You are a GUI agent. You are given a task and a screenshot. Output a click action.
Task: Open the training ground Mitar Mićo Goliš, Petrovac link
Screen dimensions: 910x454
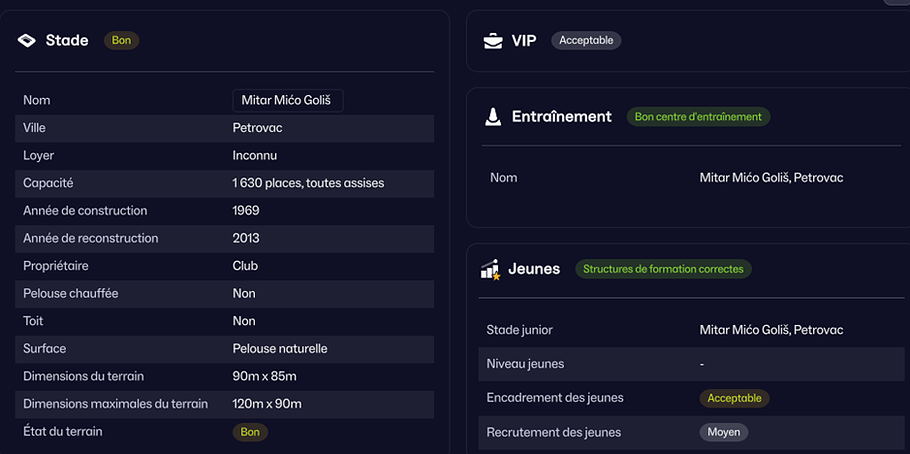(771, 178)
